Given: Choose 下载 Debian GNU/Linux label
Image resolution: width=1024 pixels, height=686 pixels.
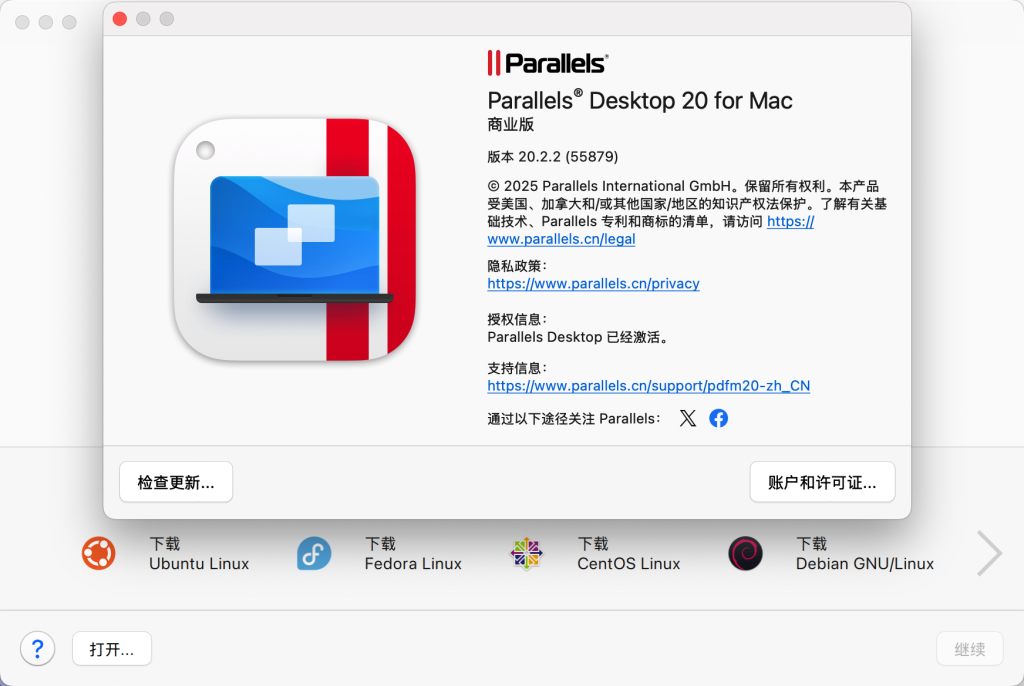Looking at the screenshot, I should [865, 553].
